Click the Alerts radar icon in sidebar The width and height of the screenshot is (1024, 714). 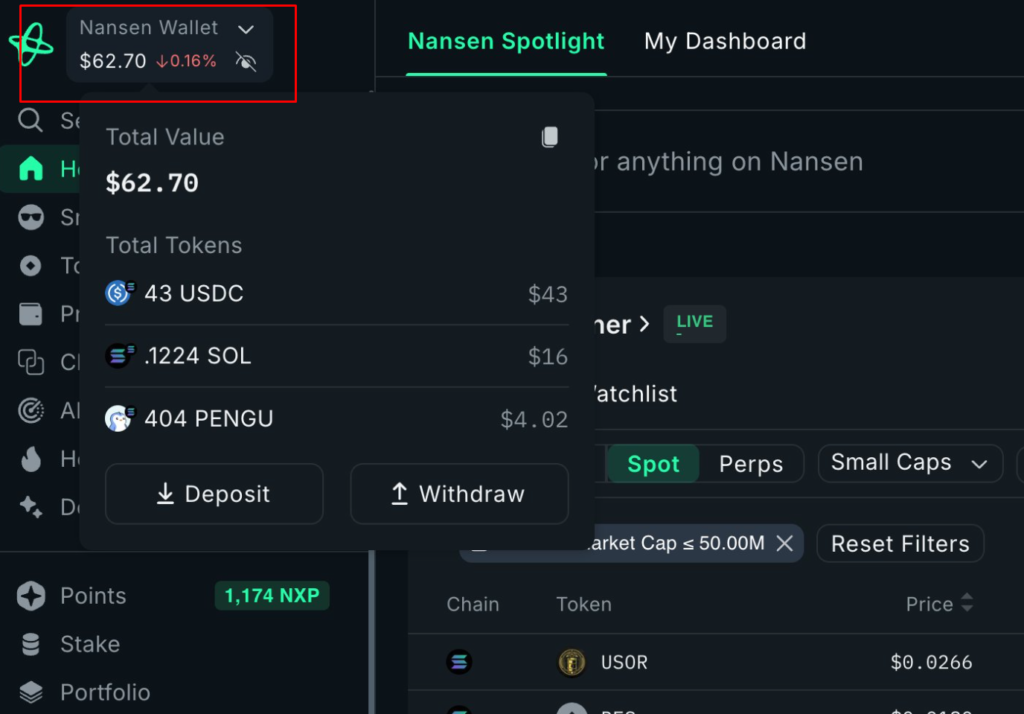30,410
